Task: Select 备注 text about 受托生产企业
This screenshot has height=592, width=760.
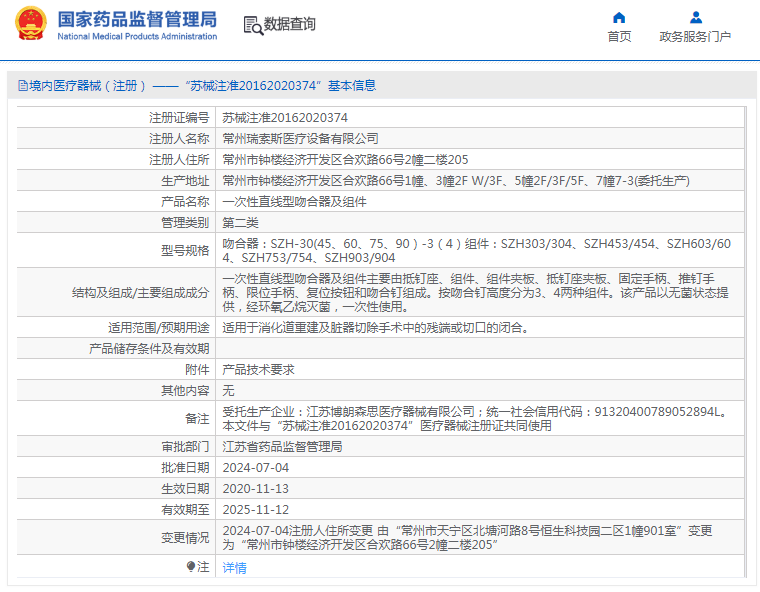Action: 476,418
